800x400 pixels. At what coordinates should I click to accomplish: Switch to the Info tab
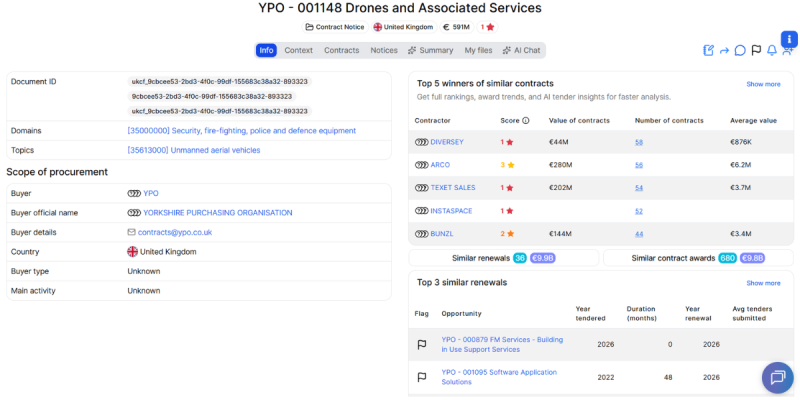pos(266,50)
